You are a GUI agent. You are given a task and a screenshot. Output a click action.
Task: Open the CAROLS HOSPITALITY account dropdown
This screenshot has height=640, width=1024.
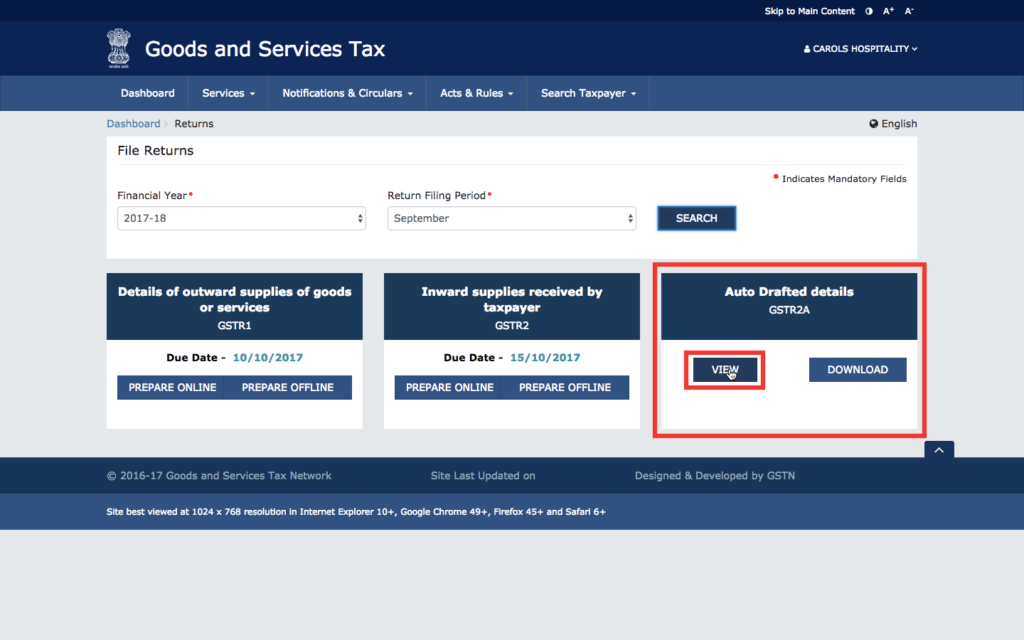pyautogui.click(x=861, y=48)
